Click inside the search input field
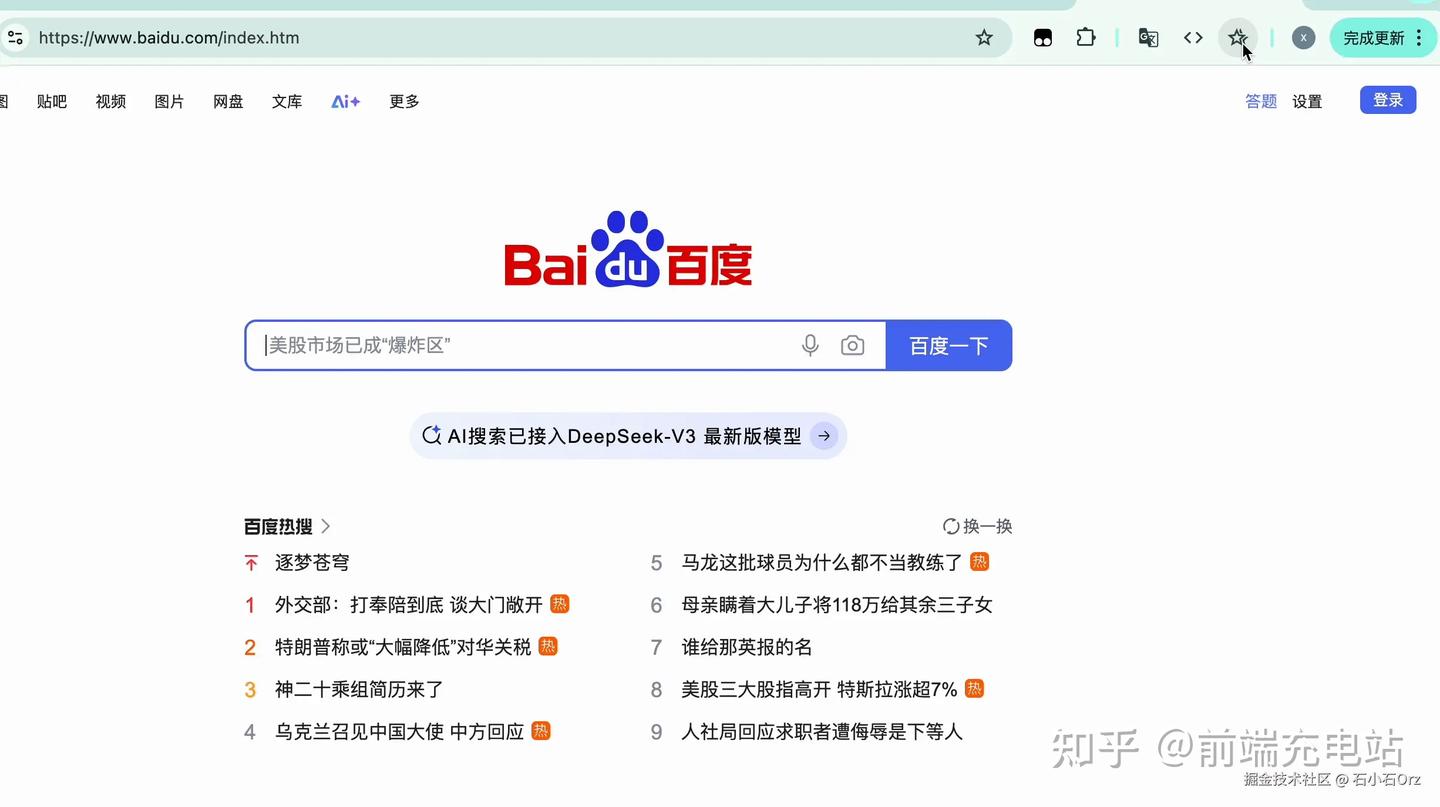 (x=520, y=345)
